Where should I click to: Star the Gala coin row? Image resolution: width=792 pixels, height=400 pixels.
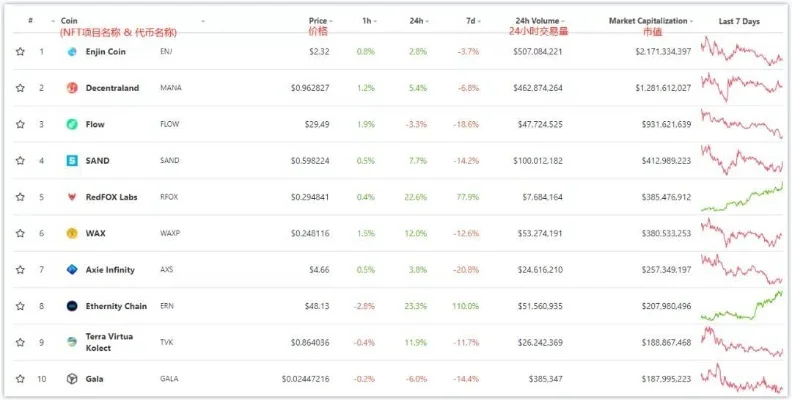tap(20, 379)
